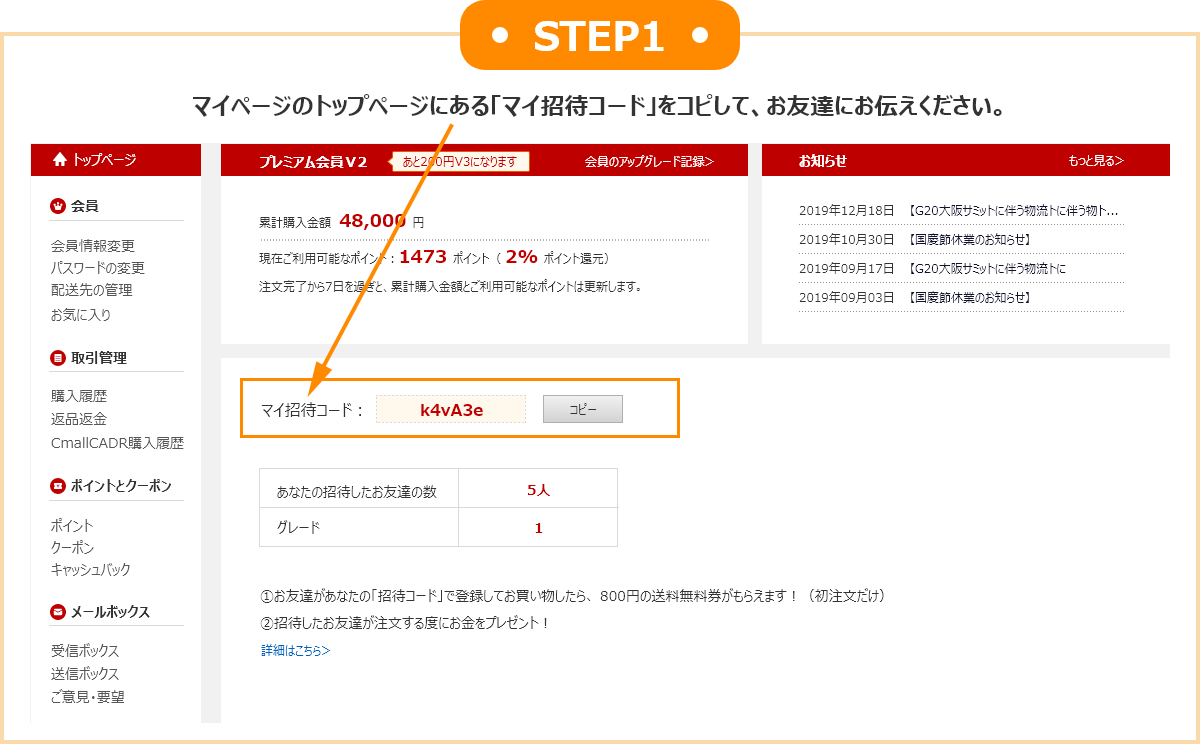Open CmallCADR購入履歴
The width and height of the screenshot is (1200, 744).
coord(117,443)
